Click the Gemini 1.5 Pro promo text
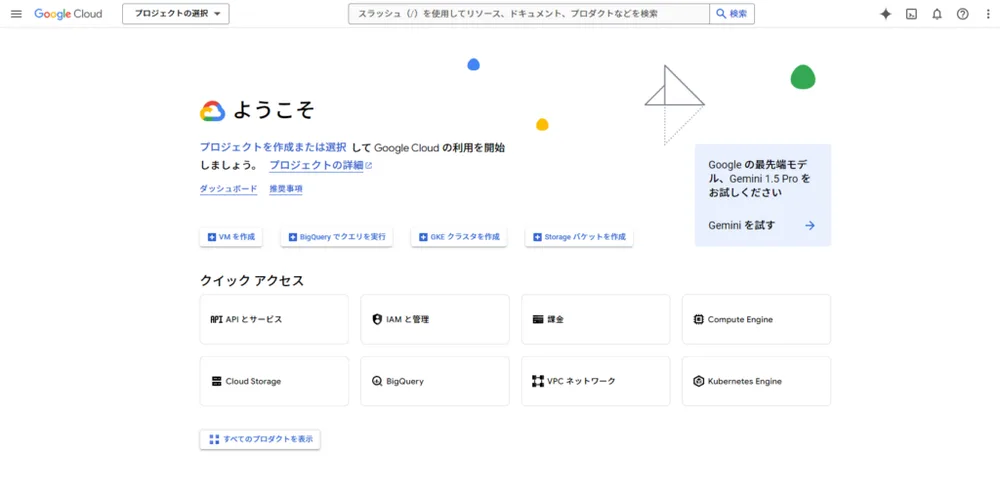Image resolution: width=1000 pixels, height=493 pixels. pyautogui.click(x=760, y=178)
